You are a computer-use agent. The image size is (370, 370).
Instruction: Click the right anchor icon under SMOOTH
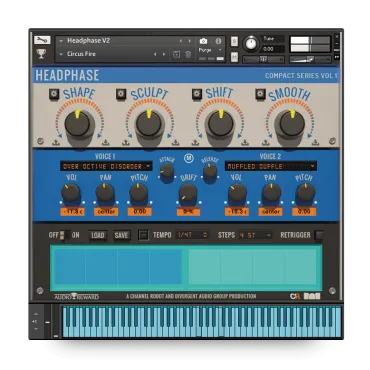click(x=315, y=143)
